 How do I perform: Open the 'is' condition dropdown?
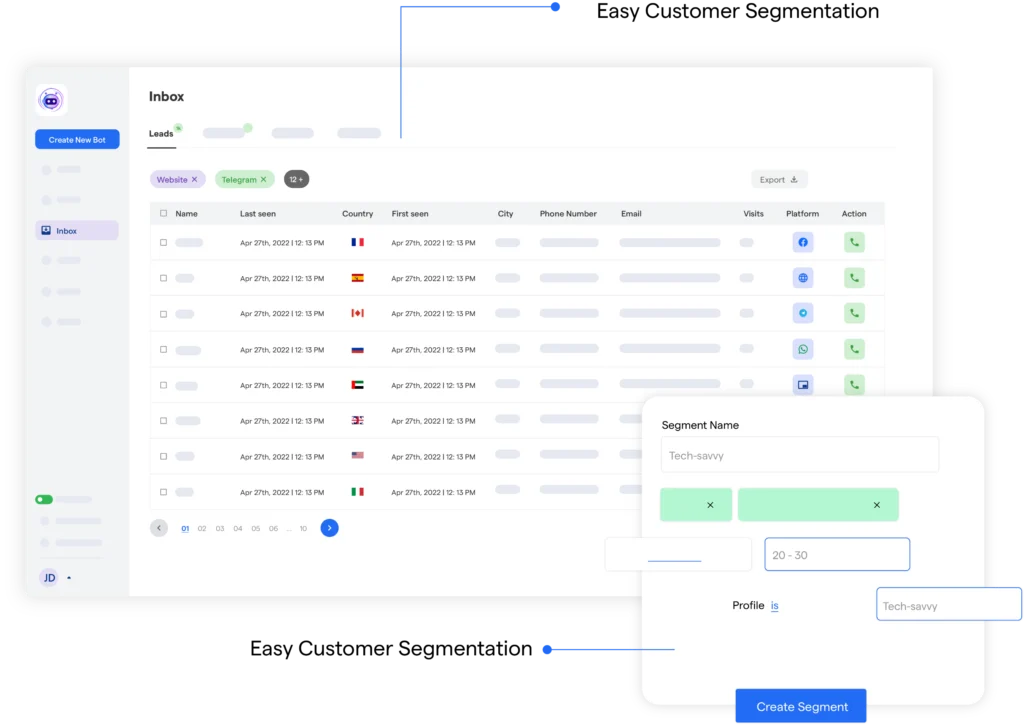pos(775,606)
